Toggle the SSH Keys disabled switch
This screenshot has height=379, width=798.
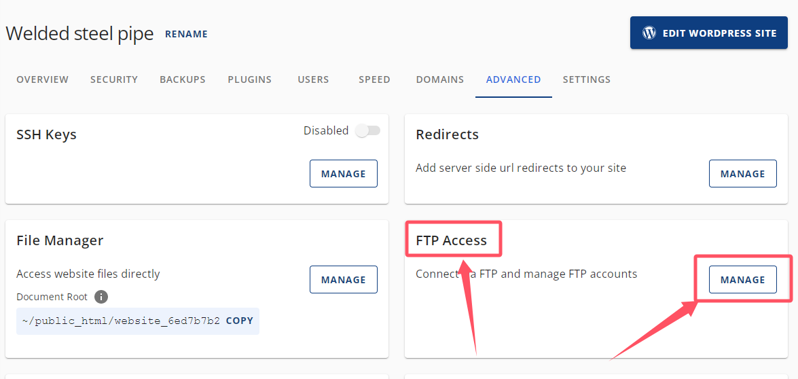(x=367, y=131)
